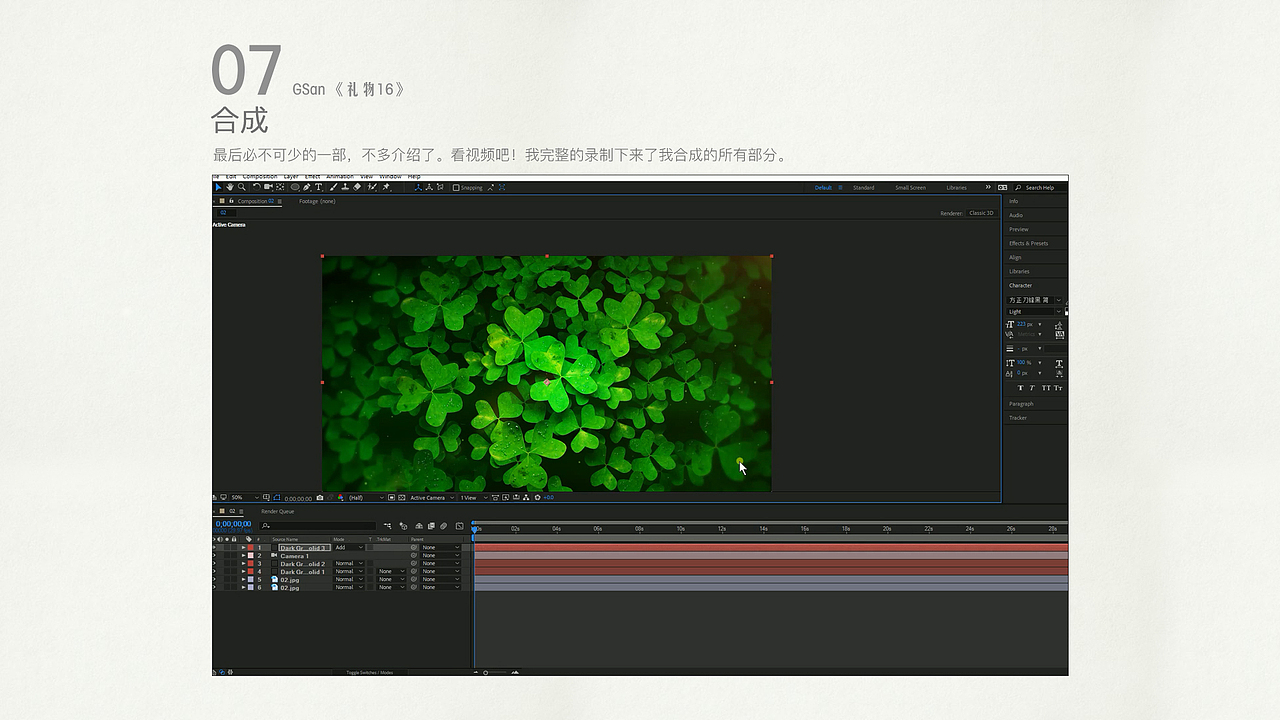Image resolution: width=1280 pixels, height=720 pixels.
Task: Click the Classic 3D renderer button
Action: (x=981, y=213)
